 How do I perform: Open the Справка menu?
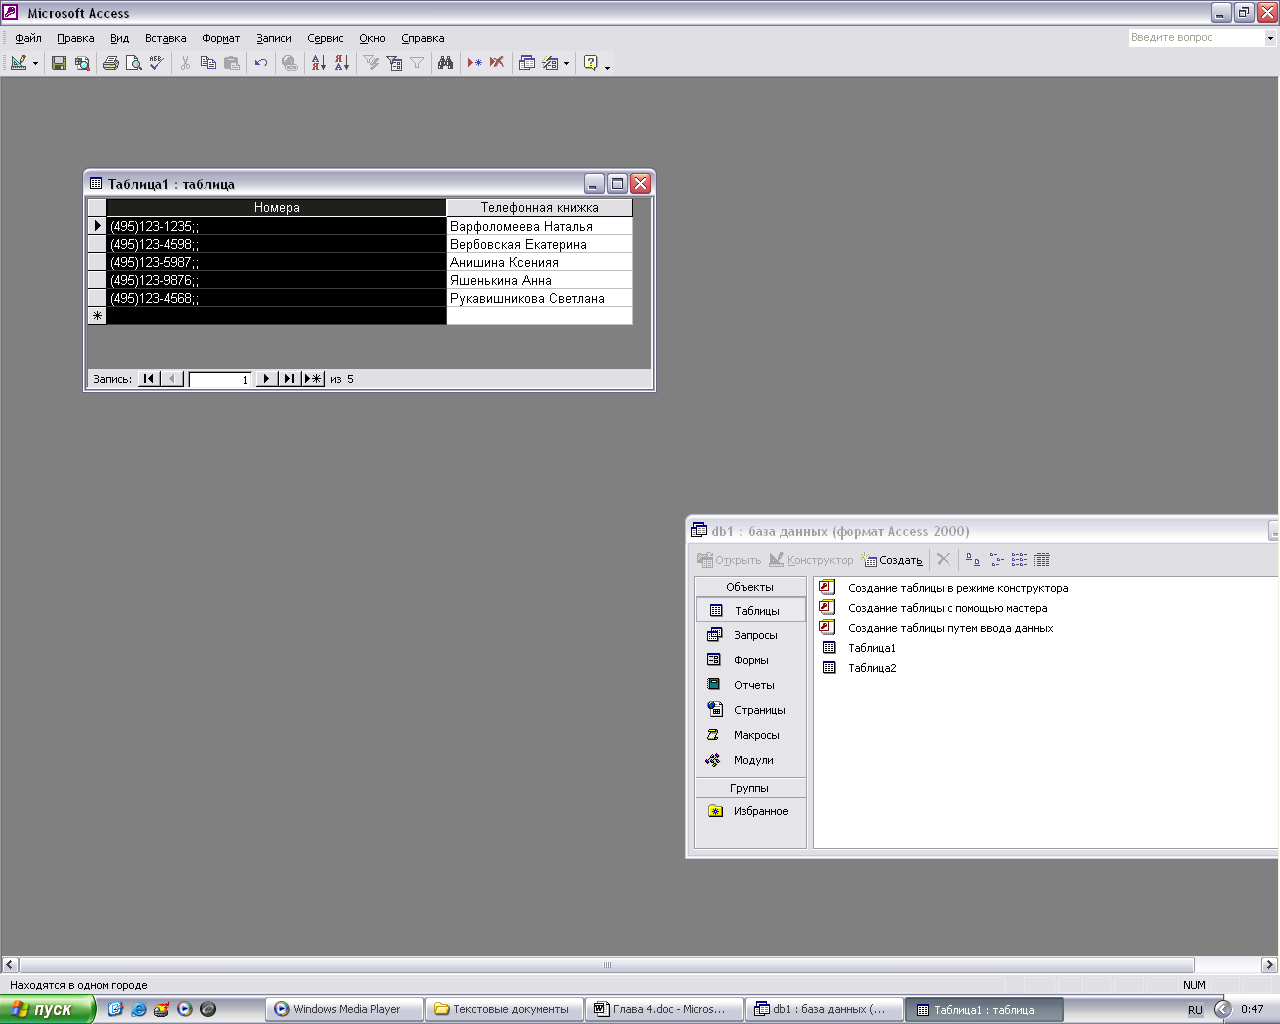tap(423, 38)
